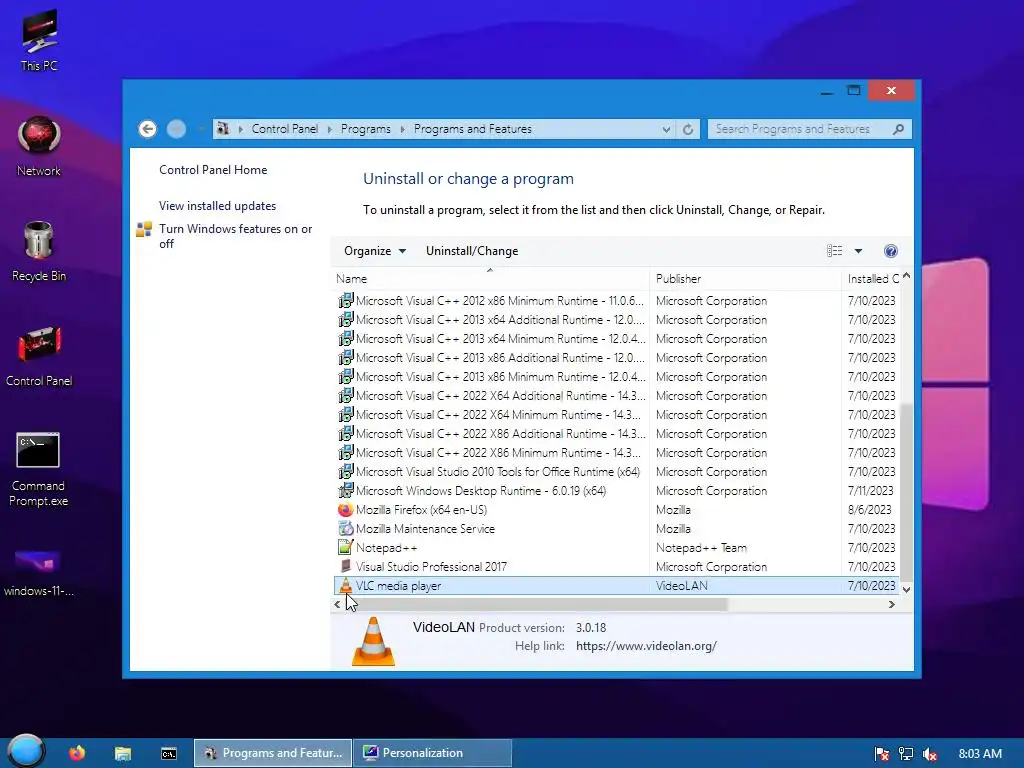
Task: Open the Recycle Bin desktop icon
Action: (39, 251)
